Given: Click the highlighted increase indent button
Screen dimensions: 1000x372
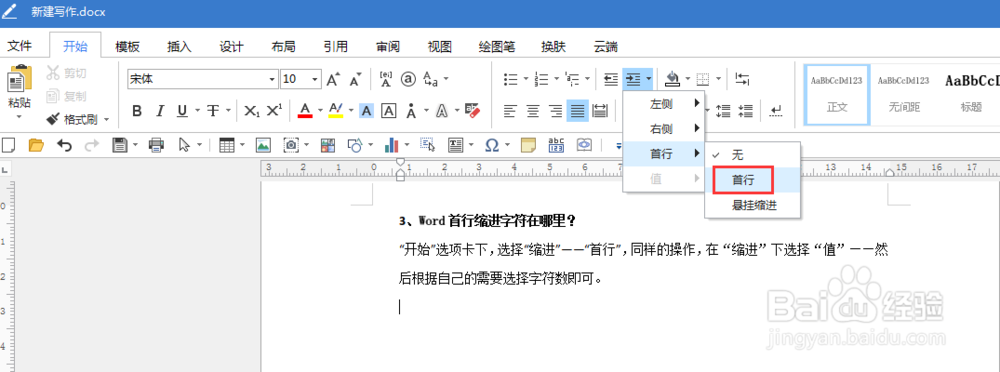Looking at the screenshot, I should [633, 79].
